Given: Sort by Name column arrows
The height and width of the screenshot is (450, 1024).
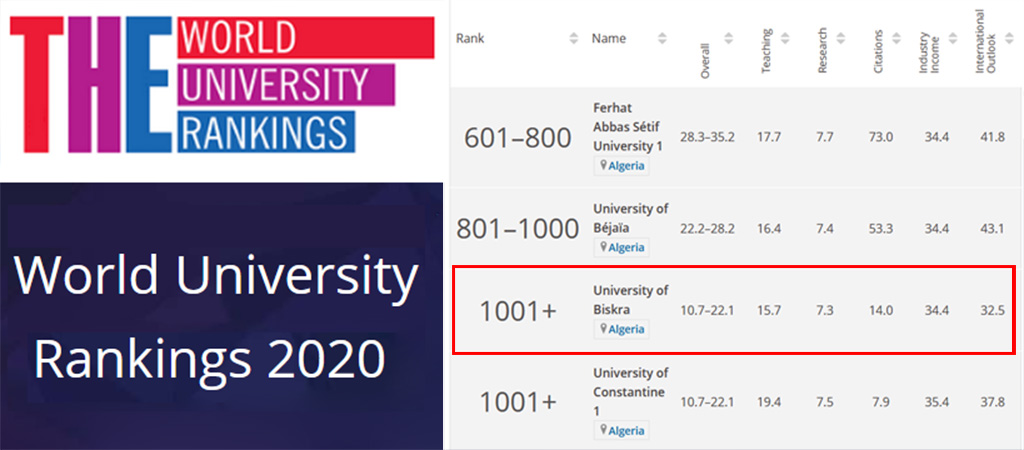Looking at the screenshot, I should (x=662, y=39).
